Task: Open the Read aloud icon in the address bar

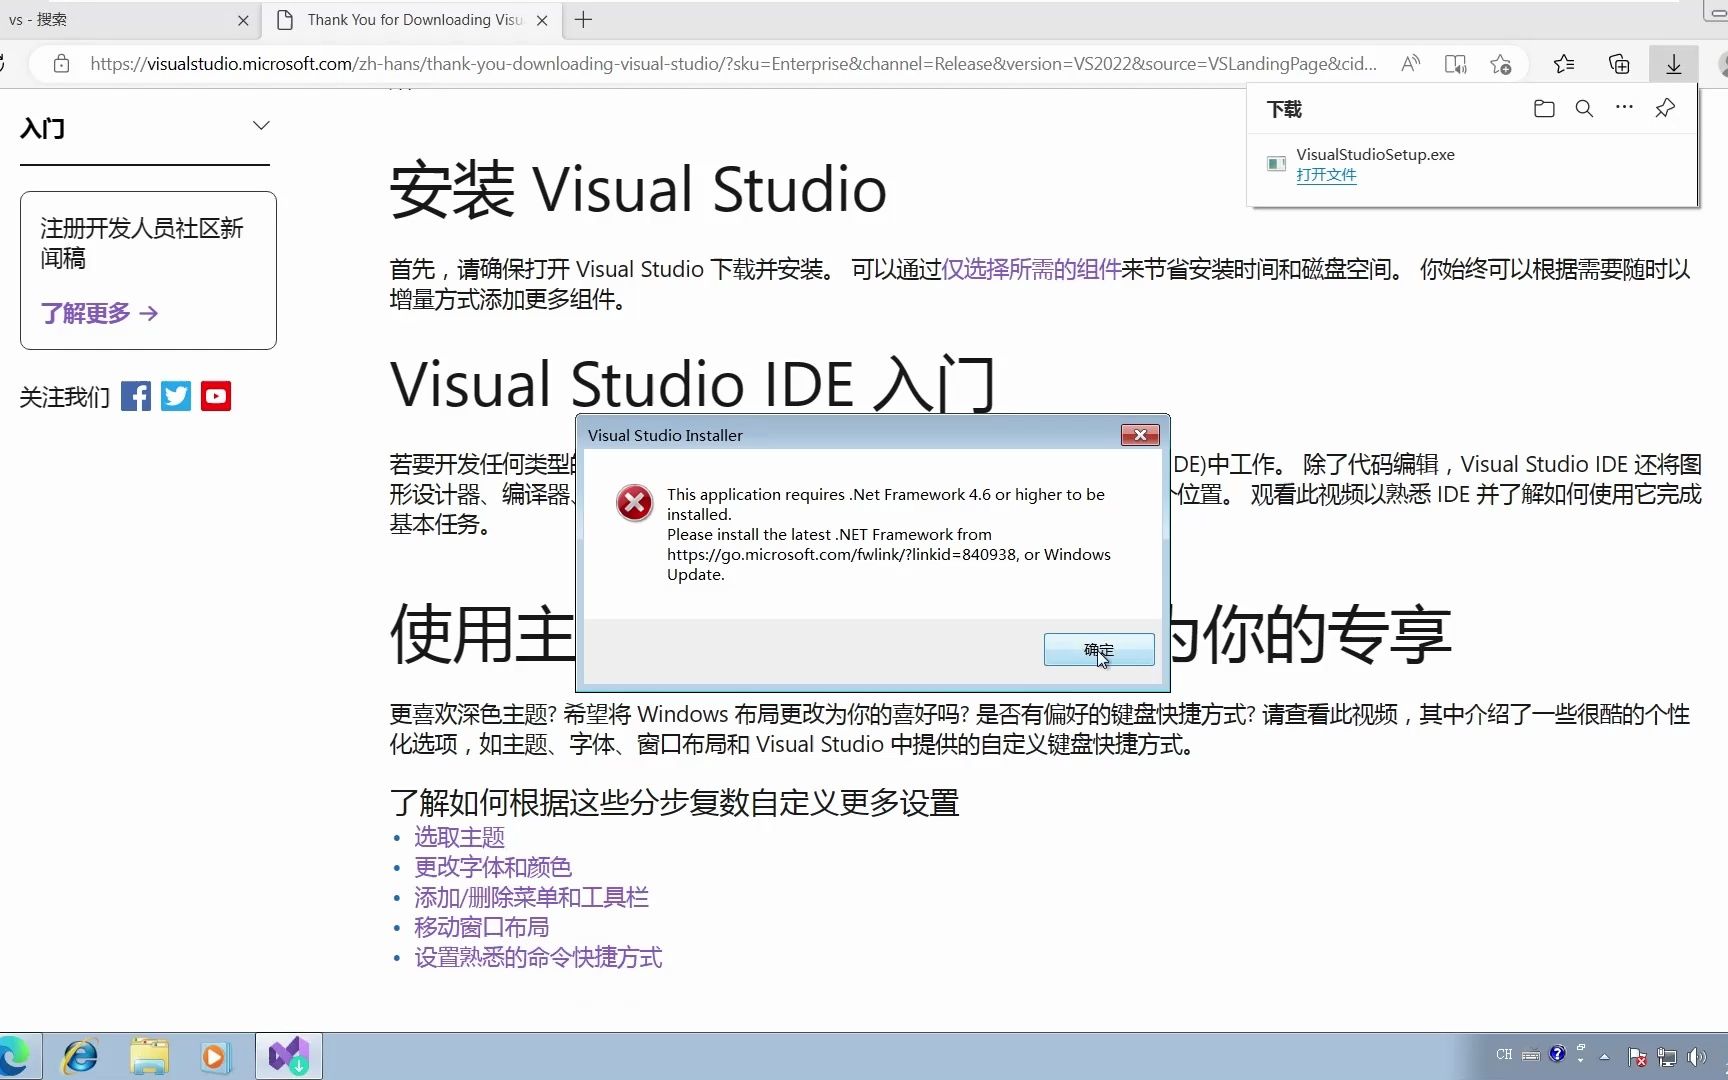Action: point(1410,64)
